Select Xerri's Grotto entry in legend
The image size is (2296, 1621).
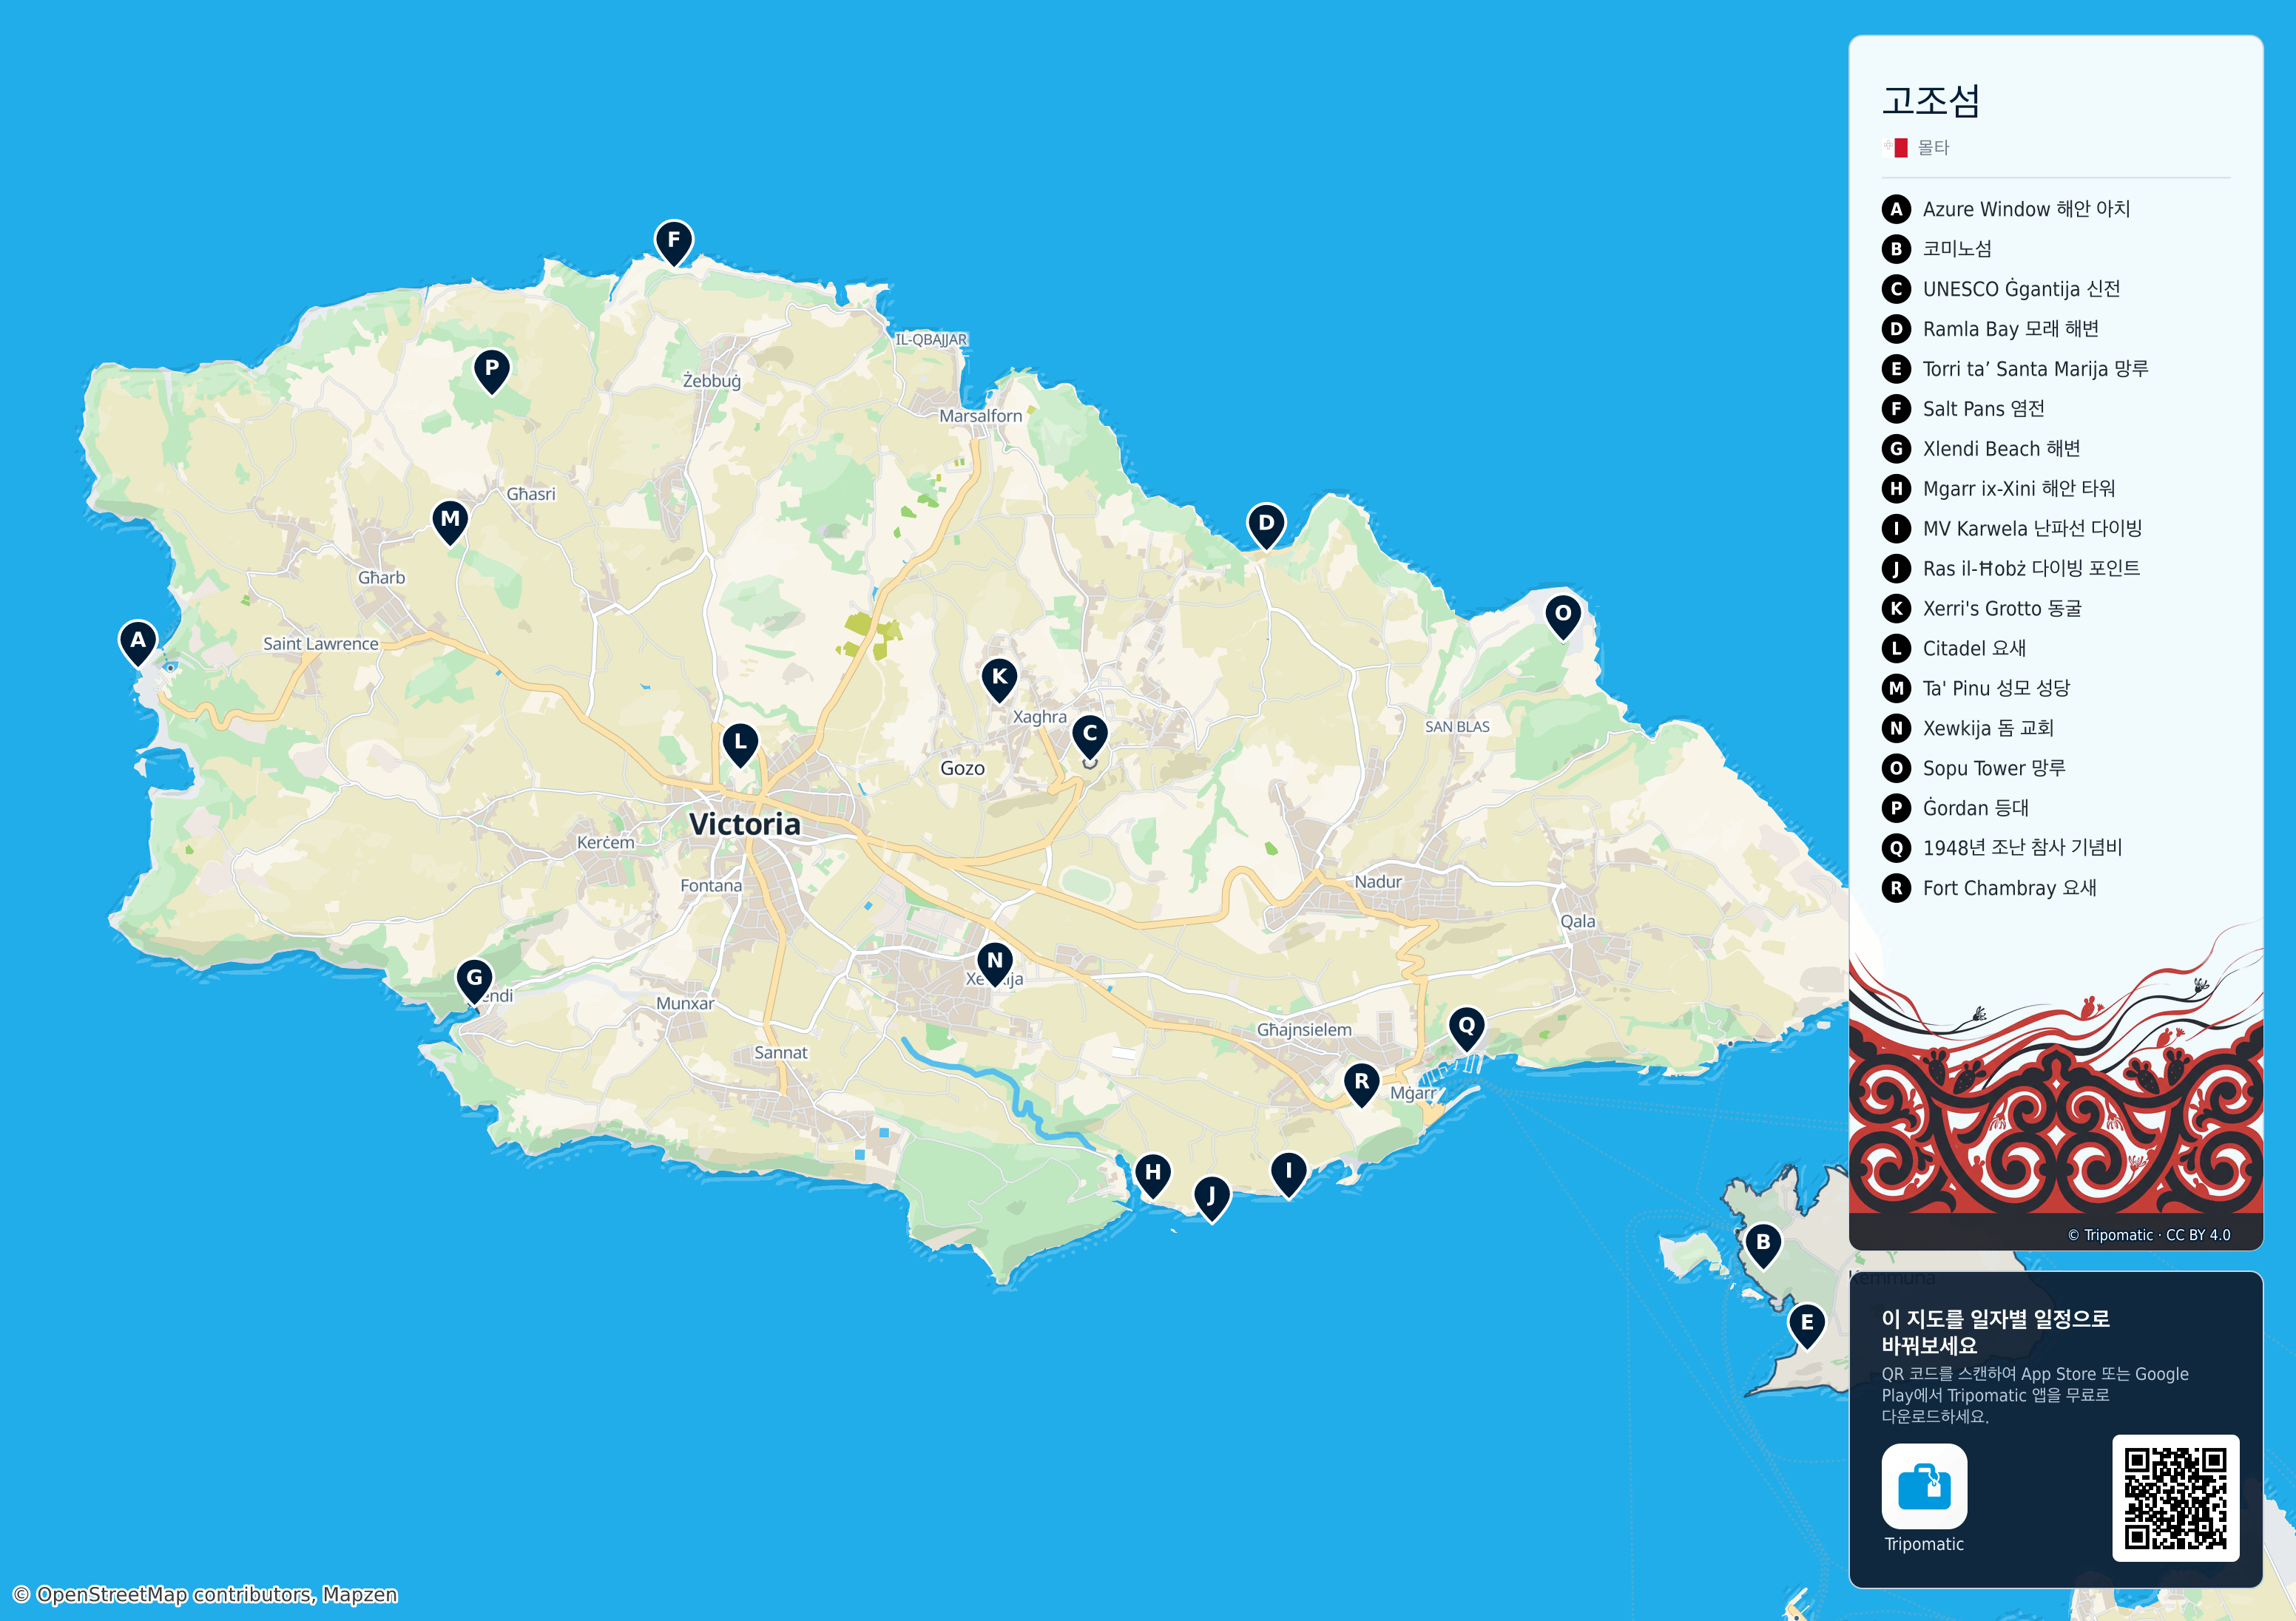click(1981, 608)
